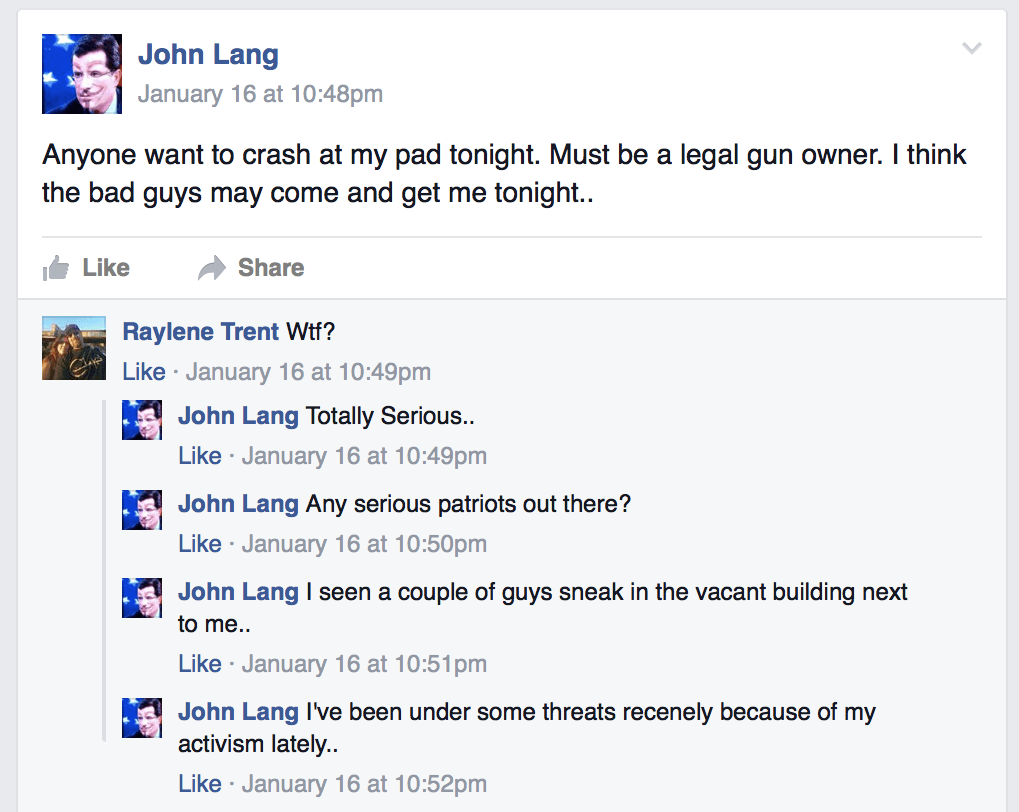Click the Share arrow icon
This screenshot has width=1019, height=812.
click(212, 268)
